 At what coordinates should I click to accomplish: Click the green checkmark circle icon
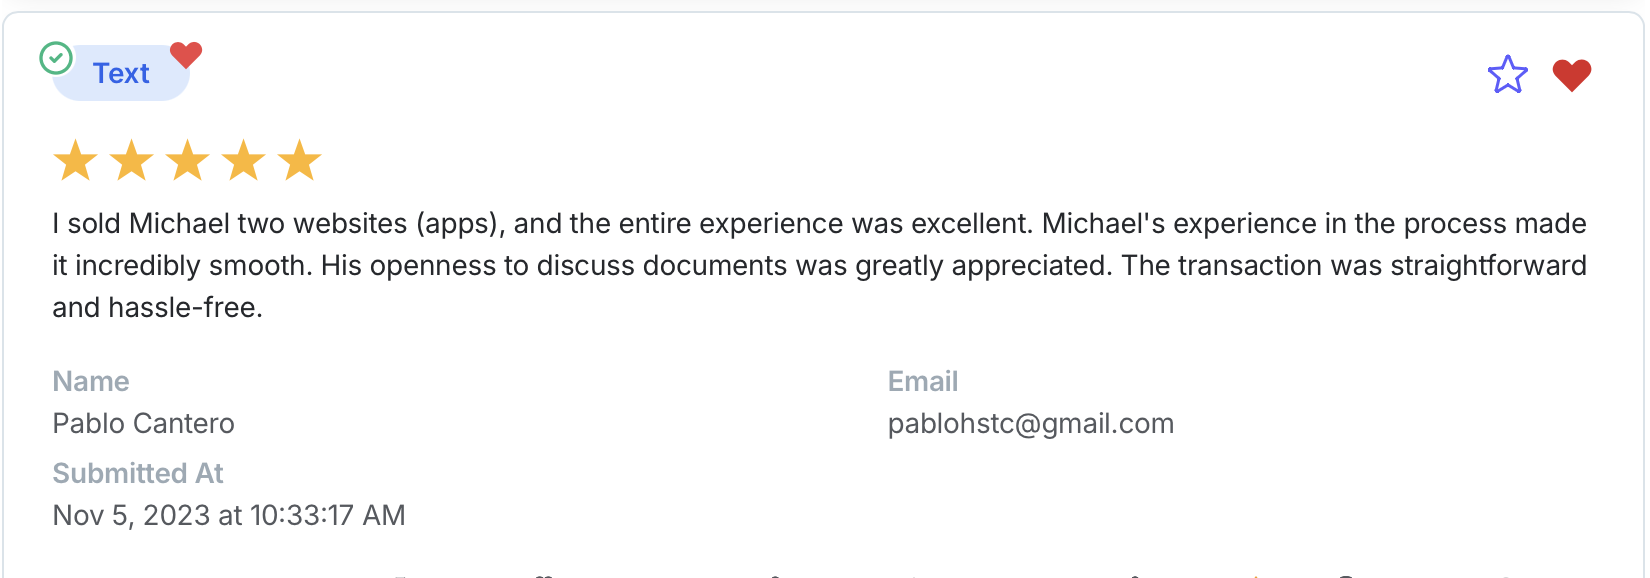pyautogui.click(x=56, y=59)
